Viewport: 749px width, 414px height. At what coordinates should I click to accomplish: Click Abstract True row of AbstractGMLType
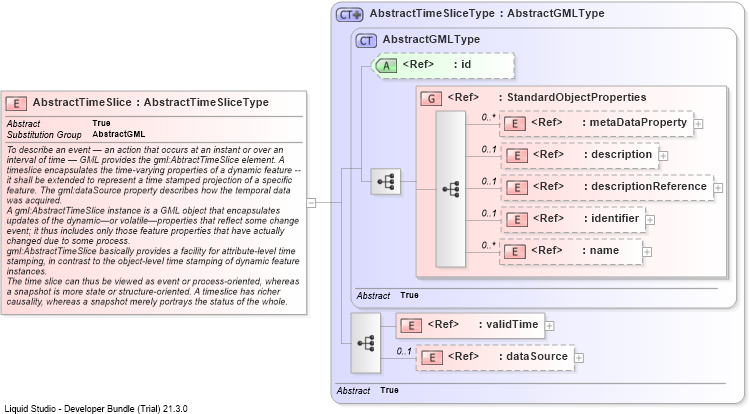point(387,296)
